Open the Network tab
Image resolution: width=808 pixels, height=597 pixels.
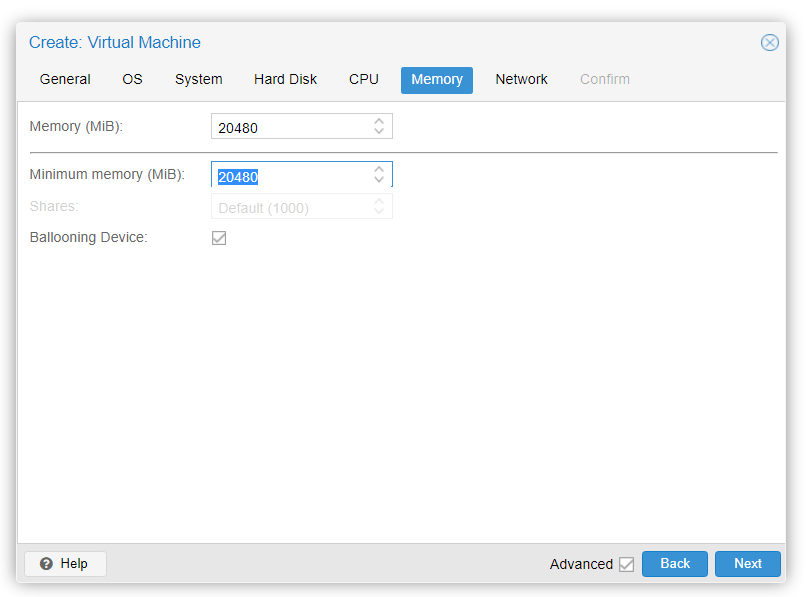[x=521, y=80]
